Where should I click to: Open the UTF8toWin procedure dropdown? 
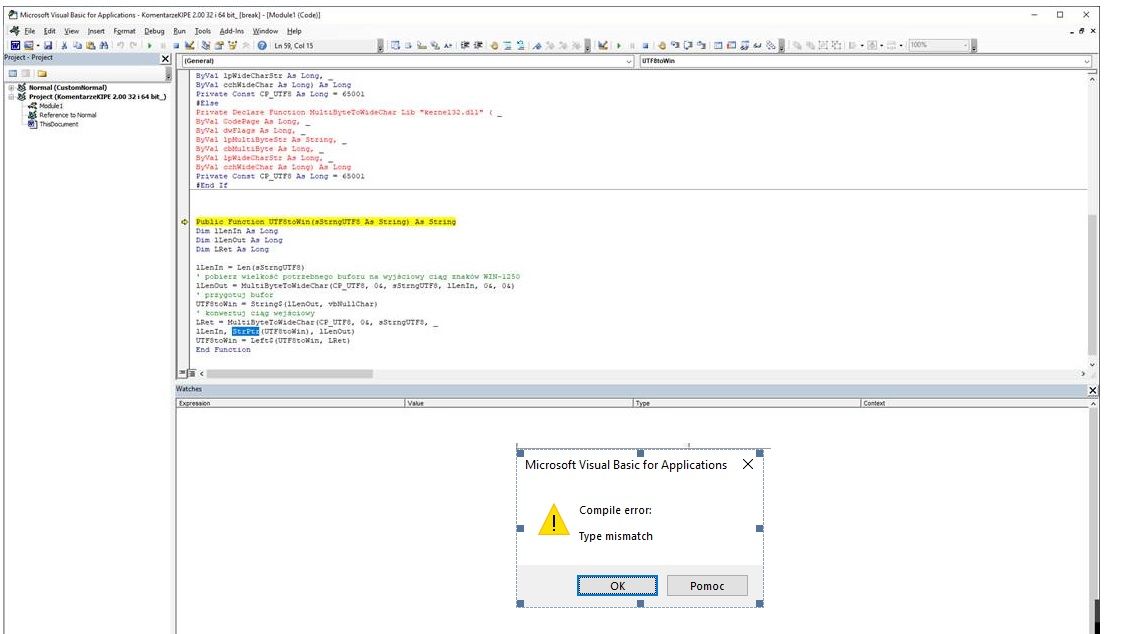tap(1088, 62)
